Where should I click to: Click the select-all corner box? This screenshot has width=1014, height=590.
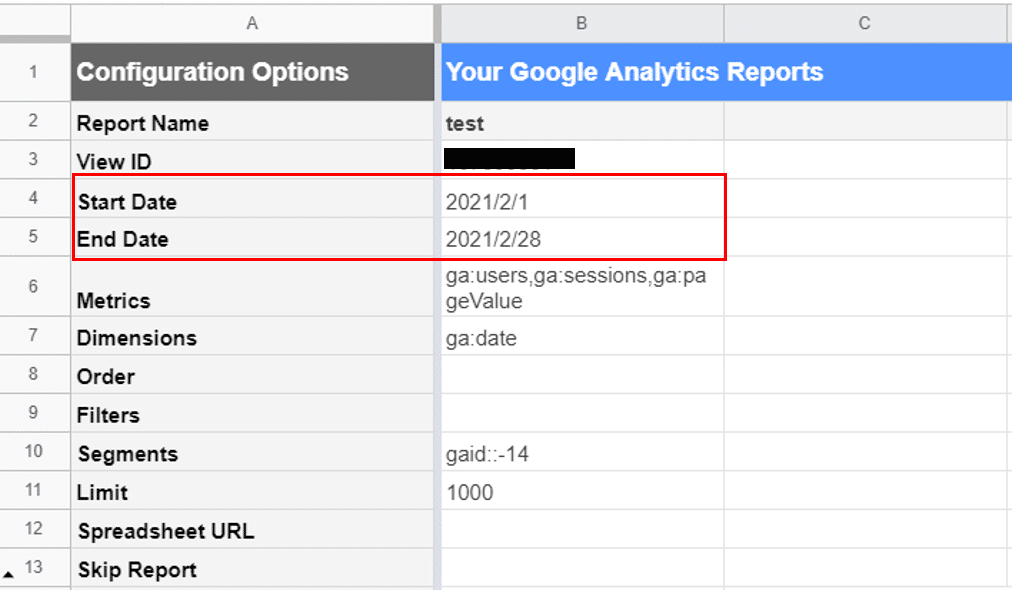click(35, 22)
